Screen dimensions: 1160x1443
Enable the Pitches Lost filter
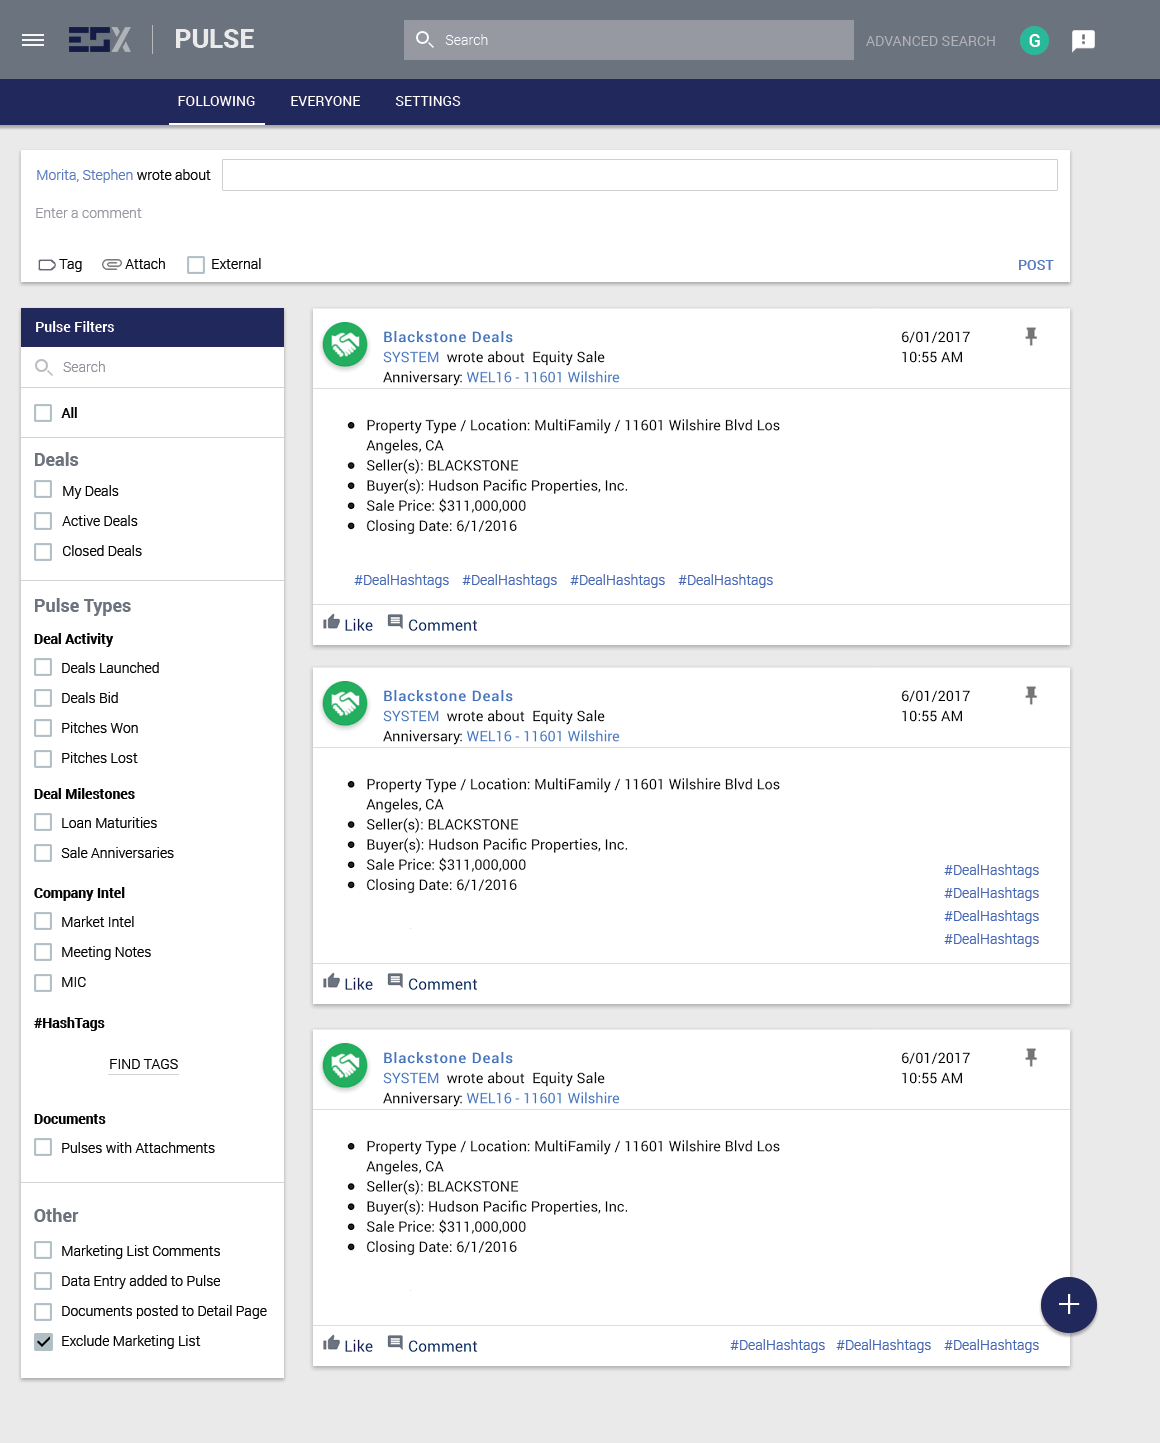pos(43,758)
